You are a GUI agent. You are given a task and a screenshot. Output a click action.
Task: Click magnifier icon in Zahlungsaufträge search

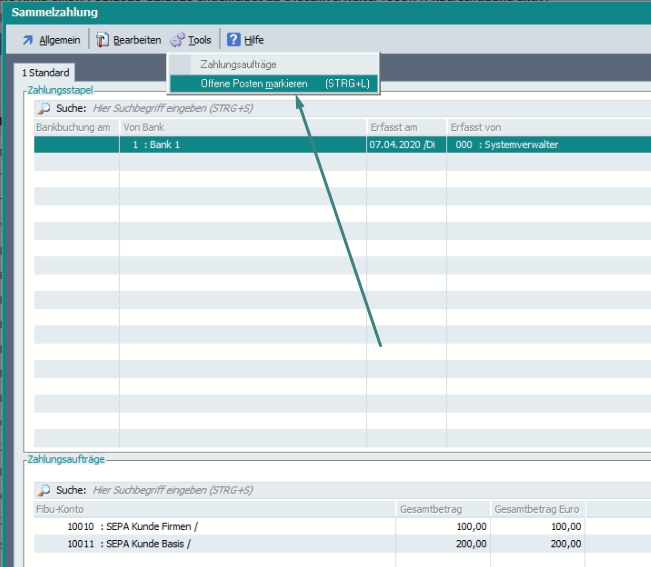point(43,490)
